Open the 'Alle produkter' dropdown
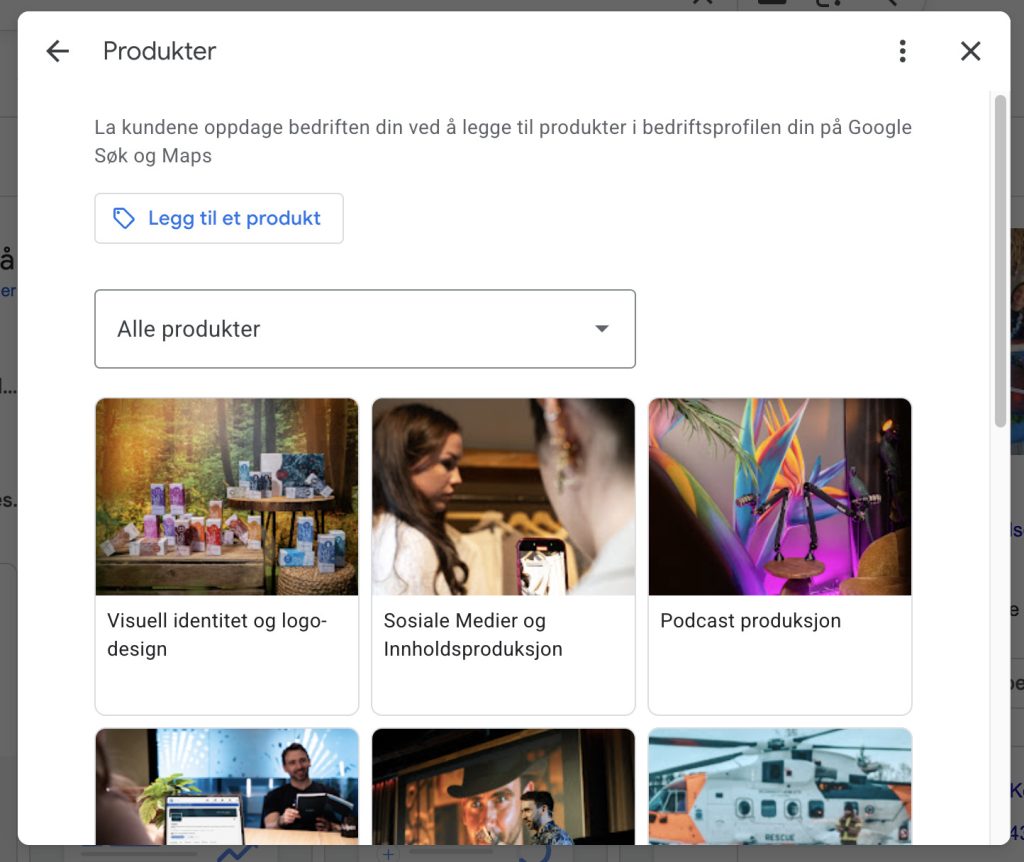 (365, 328)
